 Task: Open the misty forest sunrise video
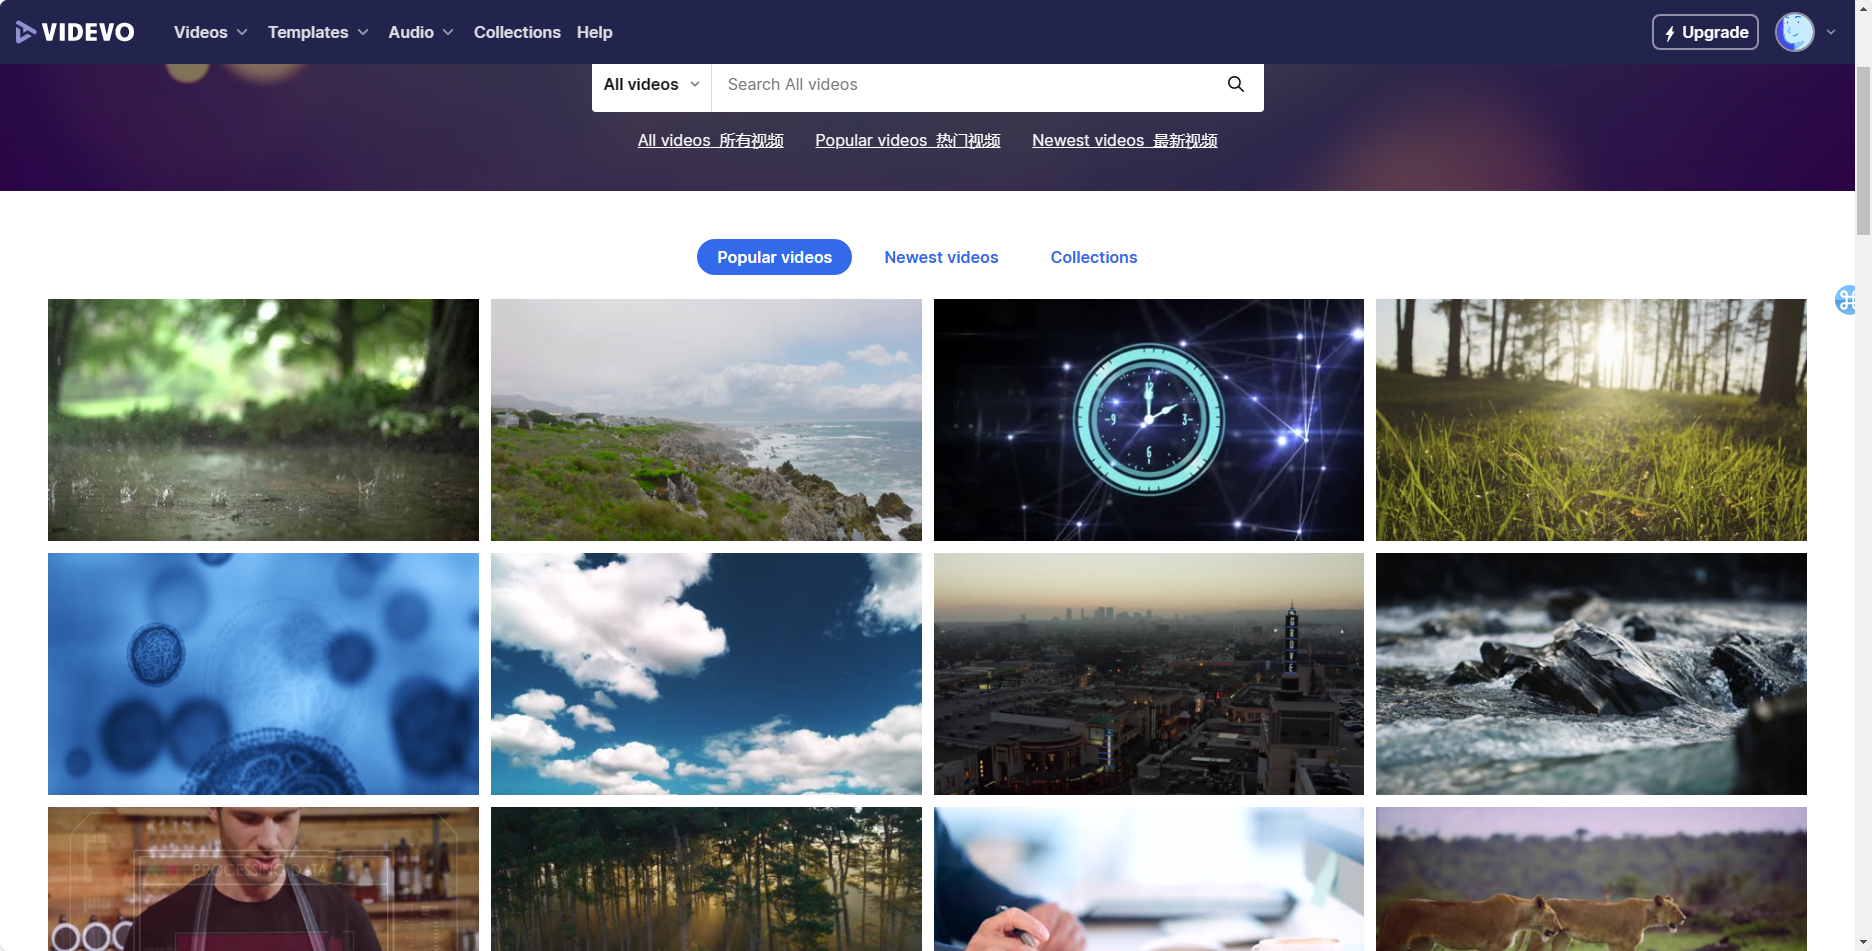(x=706, y=879)
